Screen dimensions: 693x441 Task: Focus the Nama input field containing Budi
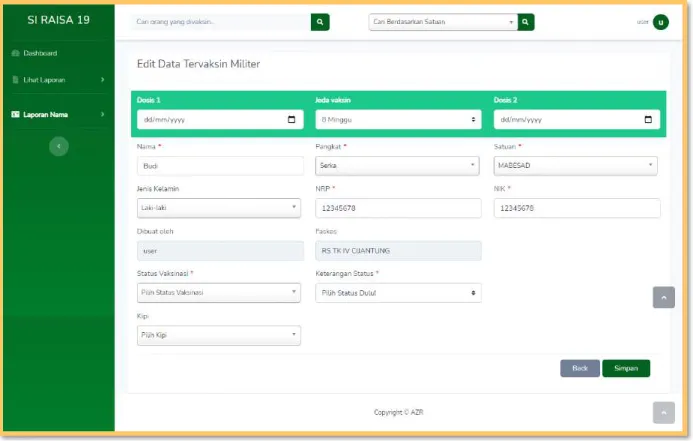220,166
